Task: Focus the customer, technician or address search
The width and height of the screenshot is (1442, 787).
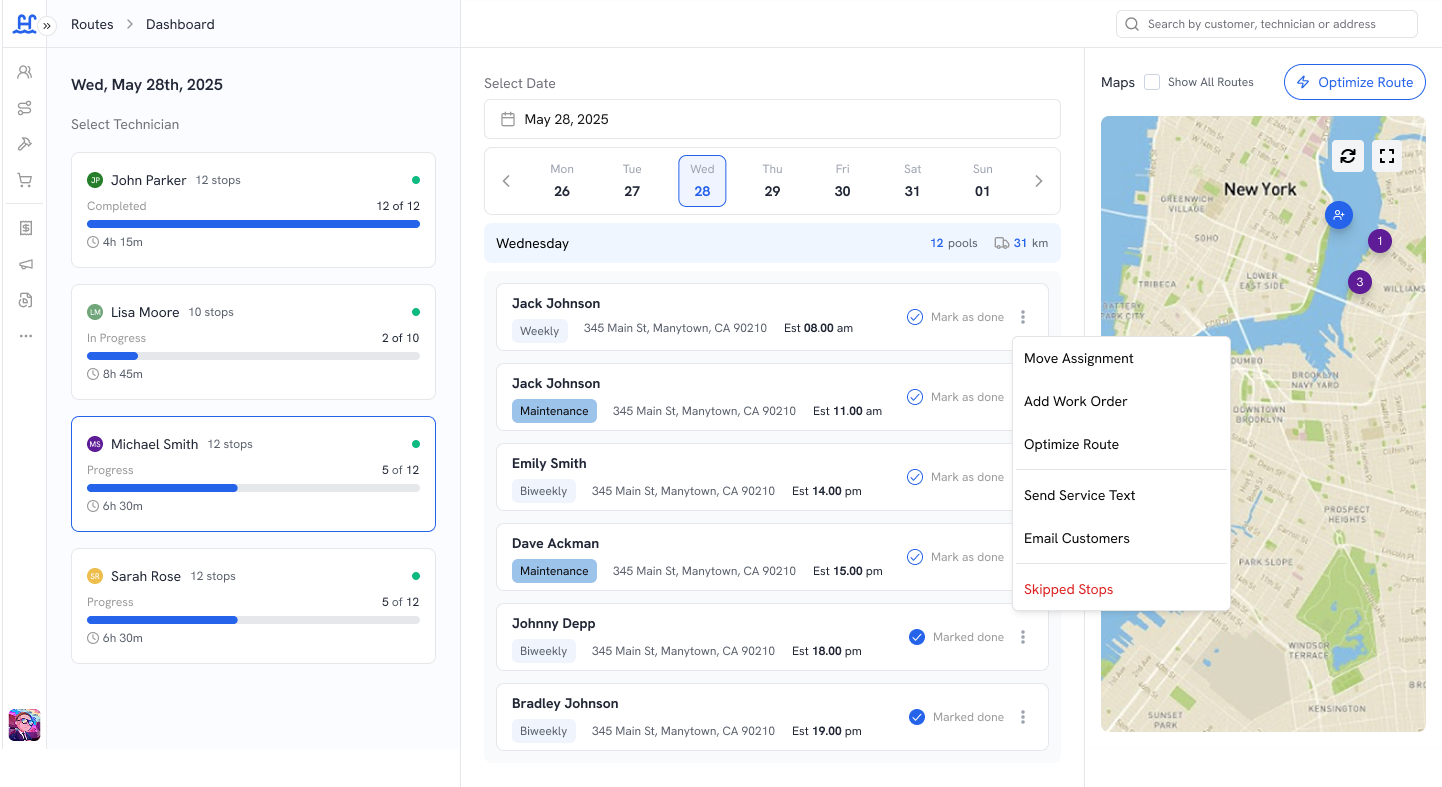Action: click(x=1266, y=24)
